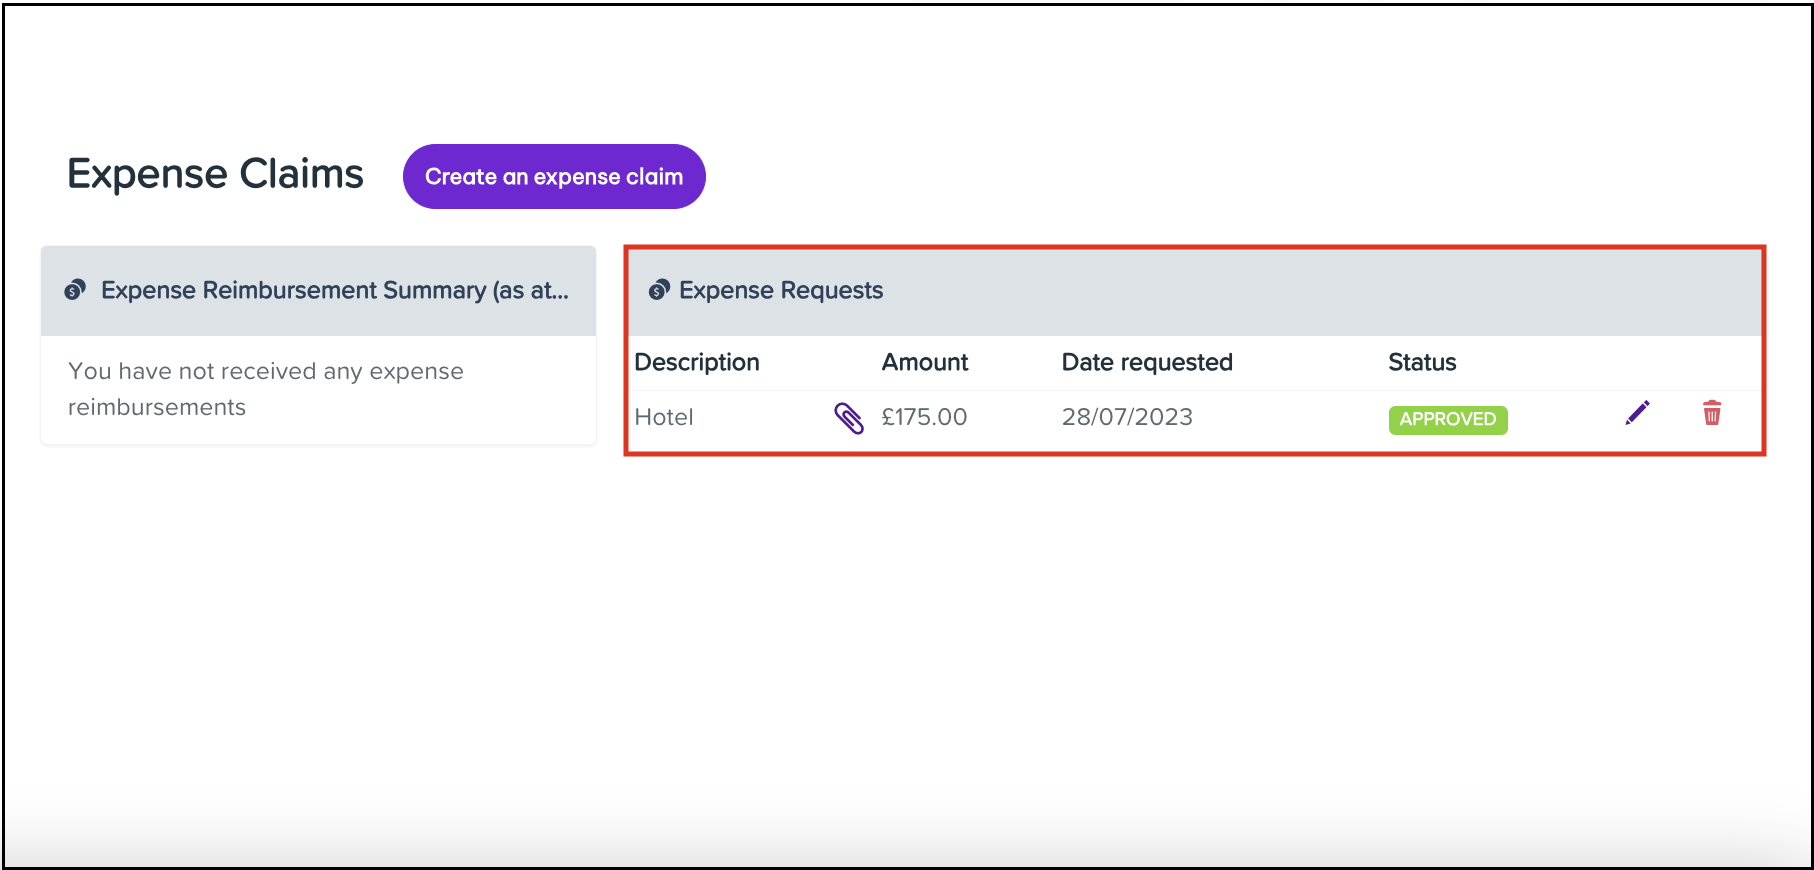This screenshot has width=1814, height=870.
Task: Click the 28/07/2023 requested date
Action: click(1127, 418)
